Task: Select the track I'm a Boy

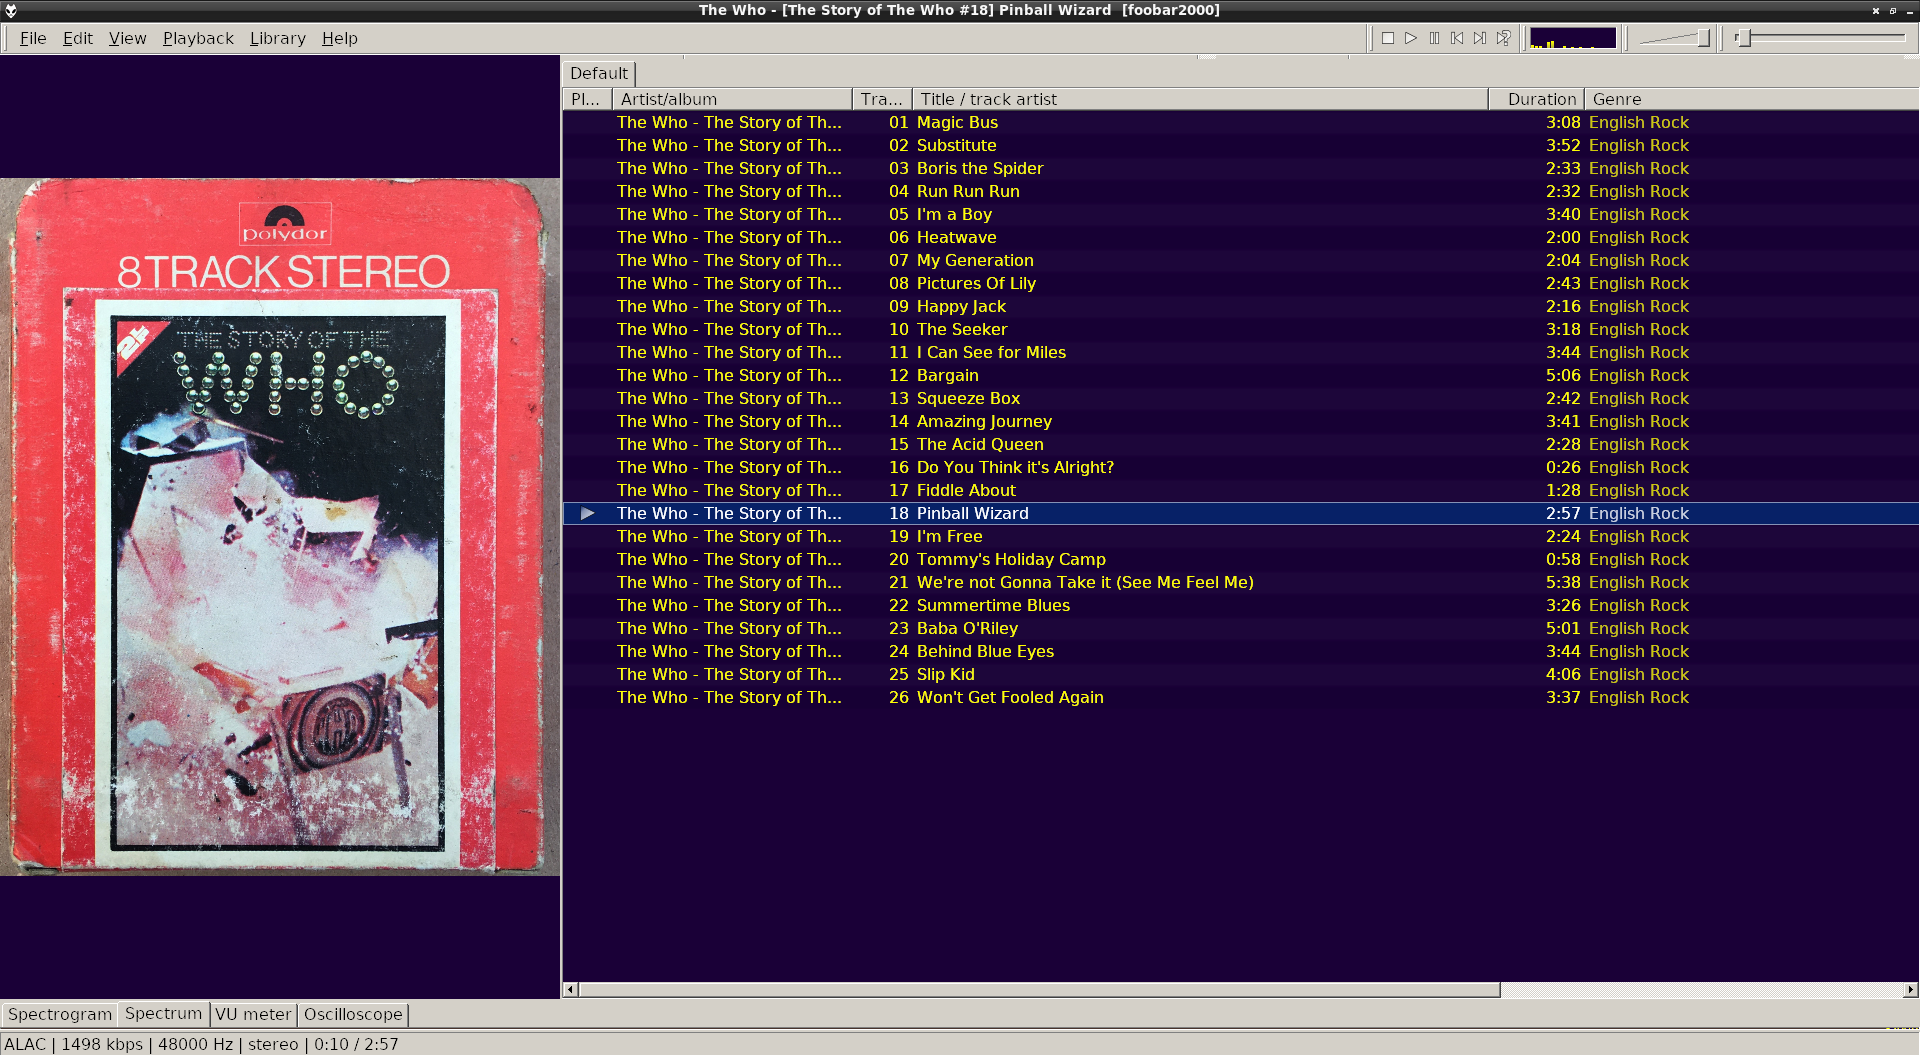Action: (1240, 214)
